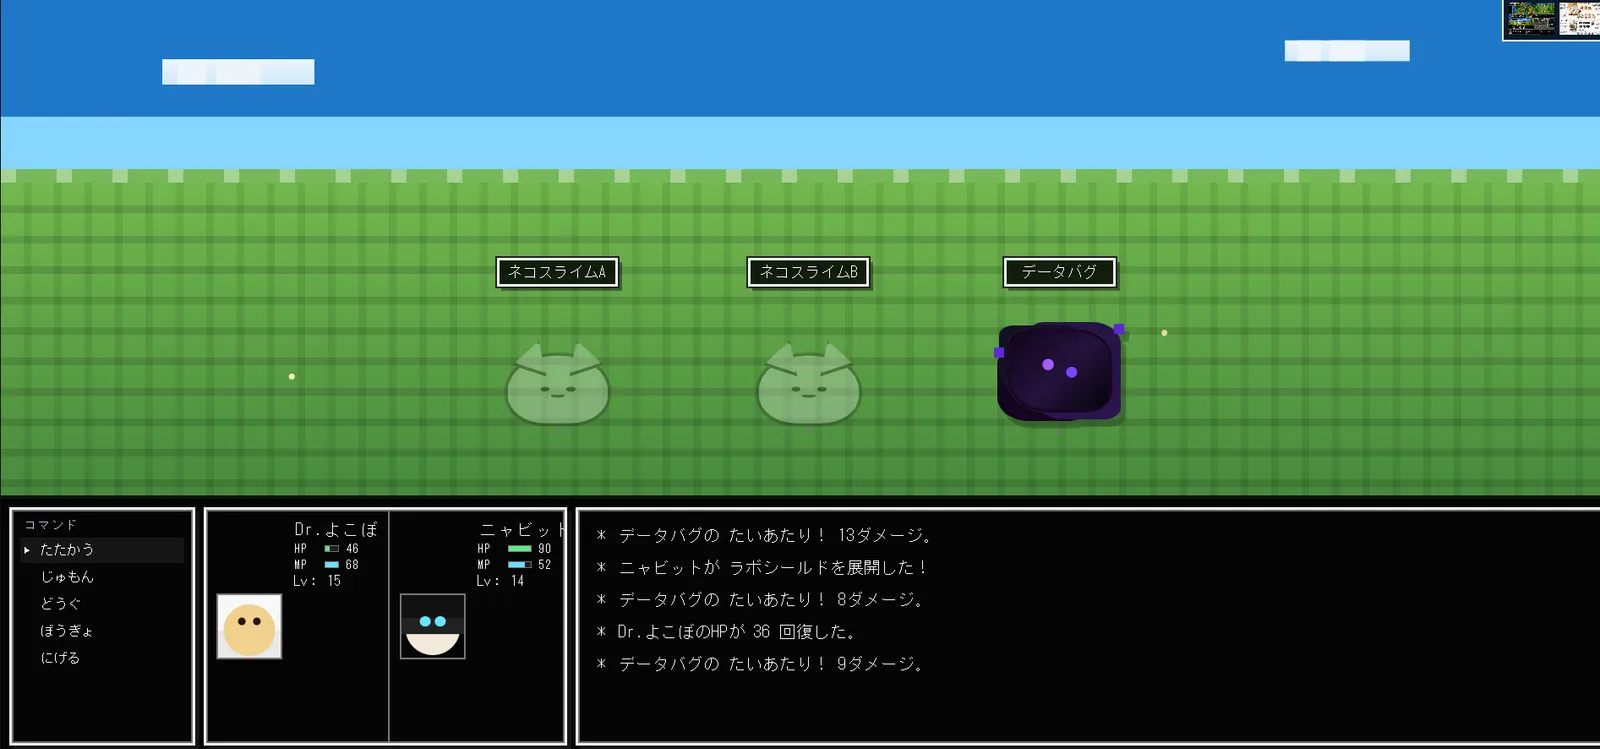Click the データバグ name label

tap(1059, 272)
